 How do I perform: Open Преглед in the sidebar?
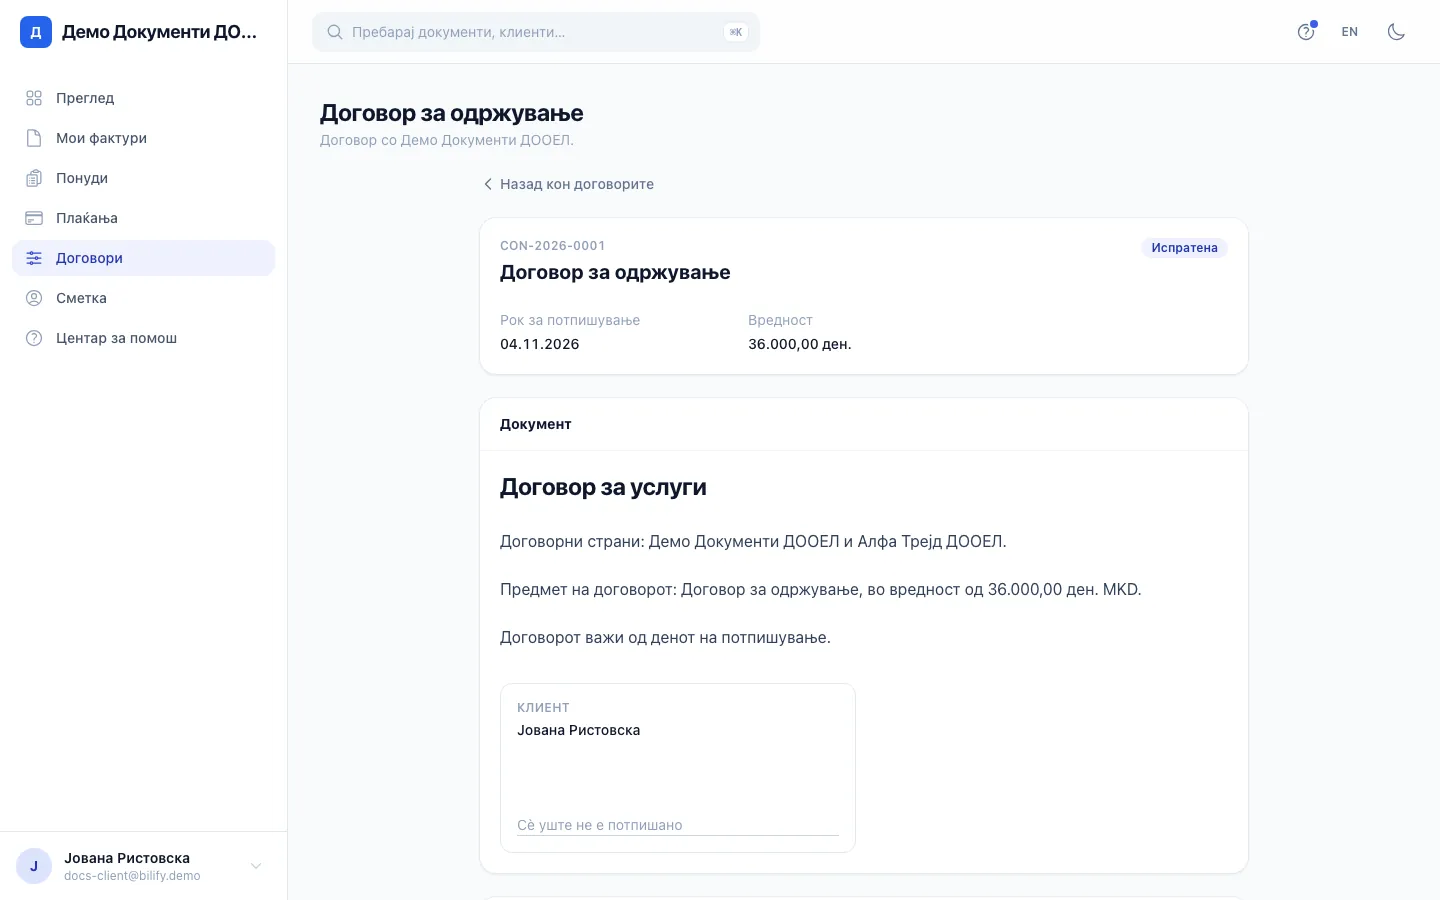[143, 98]
